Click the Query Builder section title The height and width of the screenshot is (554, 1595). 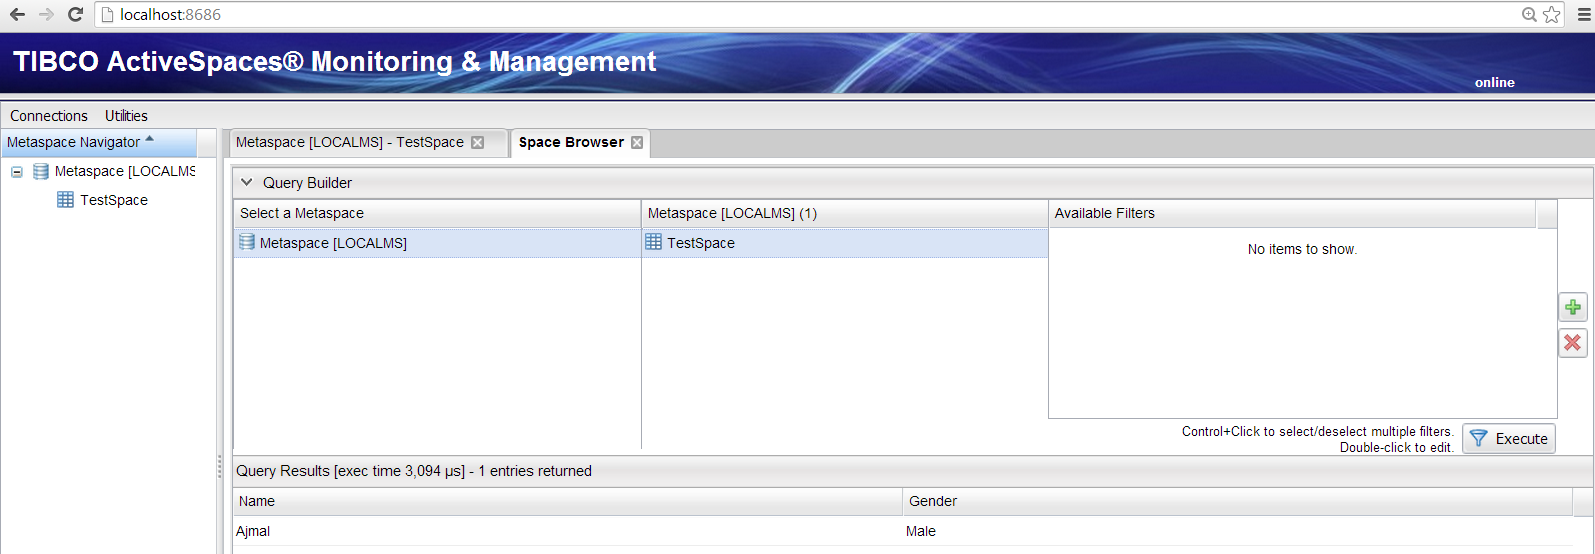point(307,183)
